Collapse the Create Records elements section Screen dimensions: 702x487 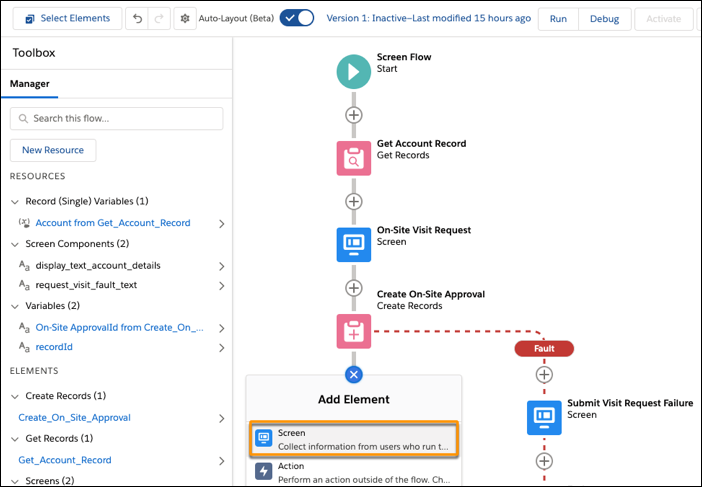click(x=15, y=396)
